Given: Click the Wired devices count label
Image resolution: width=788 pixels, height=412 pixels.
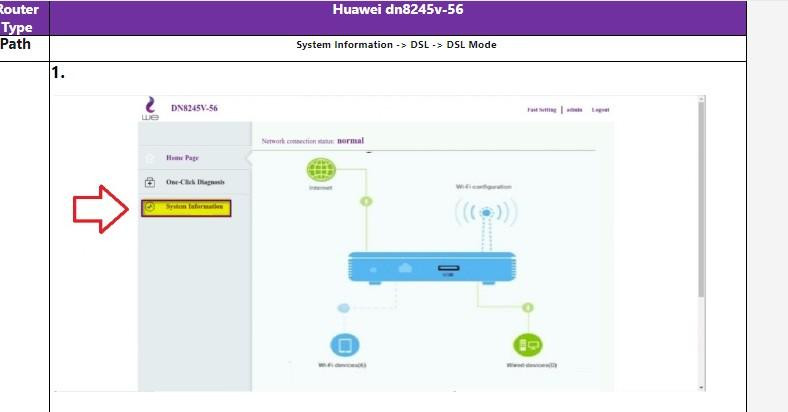Looking at the screenshot, I should coord(532,365).
